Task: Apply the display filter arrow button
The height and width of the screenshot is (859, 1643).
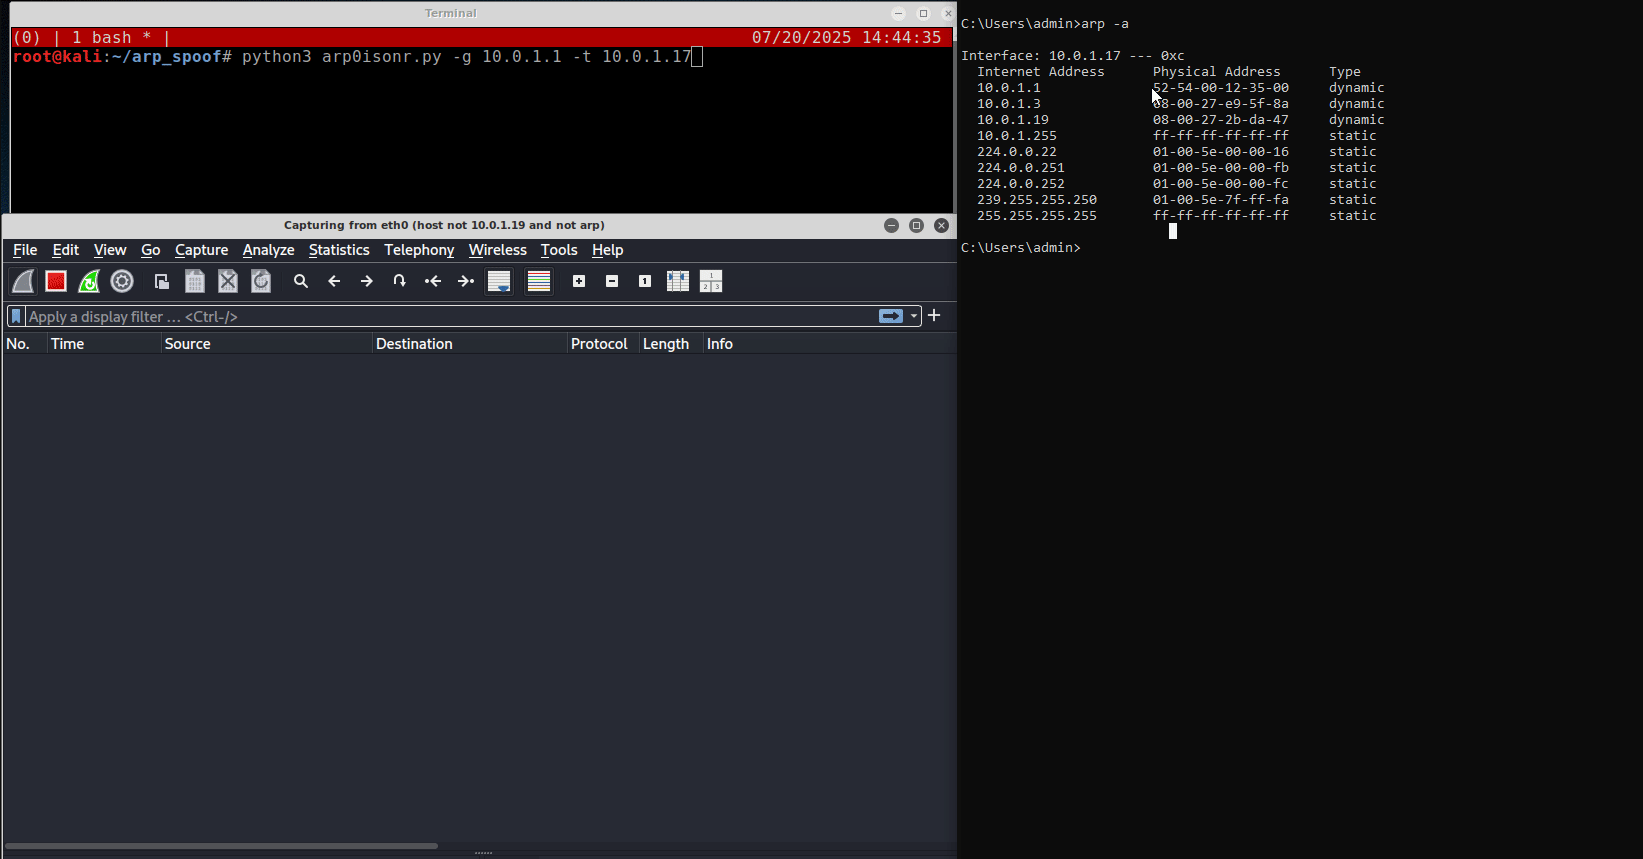Action: pyautogui.click(x=890, y=317)
